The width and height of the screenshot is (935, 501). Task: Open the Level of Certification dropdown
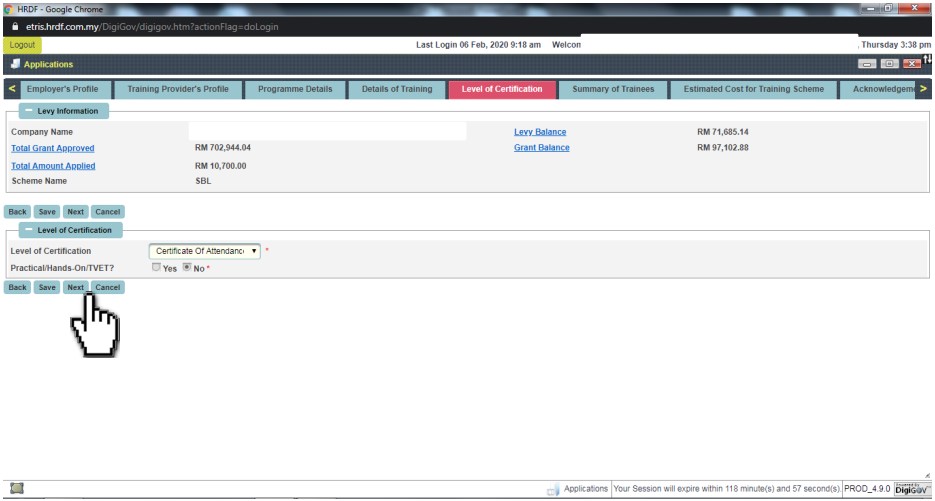[204, 251]
